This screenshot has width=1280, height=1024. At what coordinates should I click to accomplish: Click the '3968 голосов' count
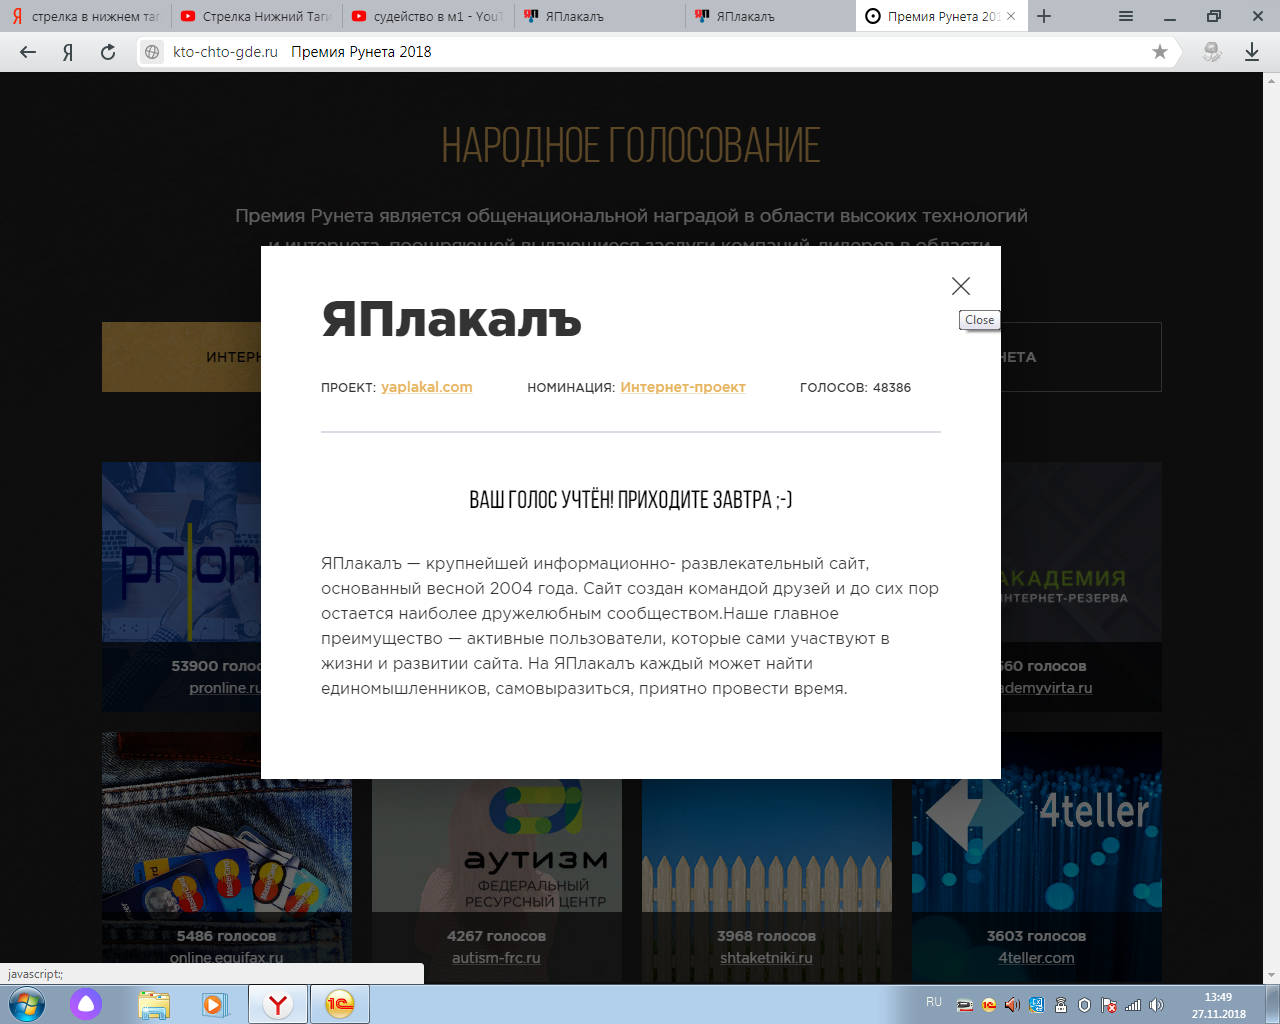tap(766, 936)
